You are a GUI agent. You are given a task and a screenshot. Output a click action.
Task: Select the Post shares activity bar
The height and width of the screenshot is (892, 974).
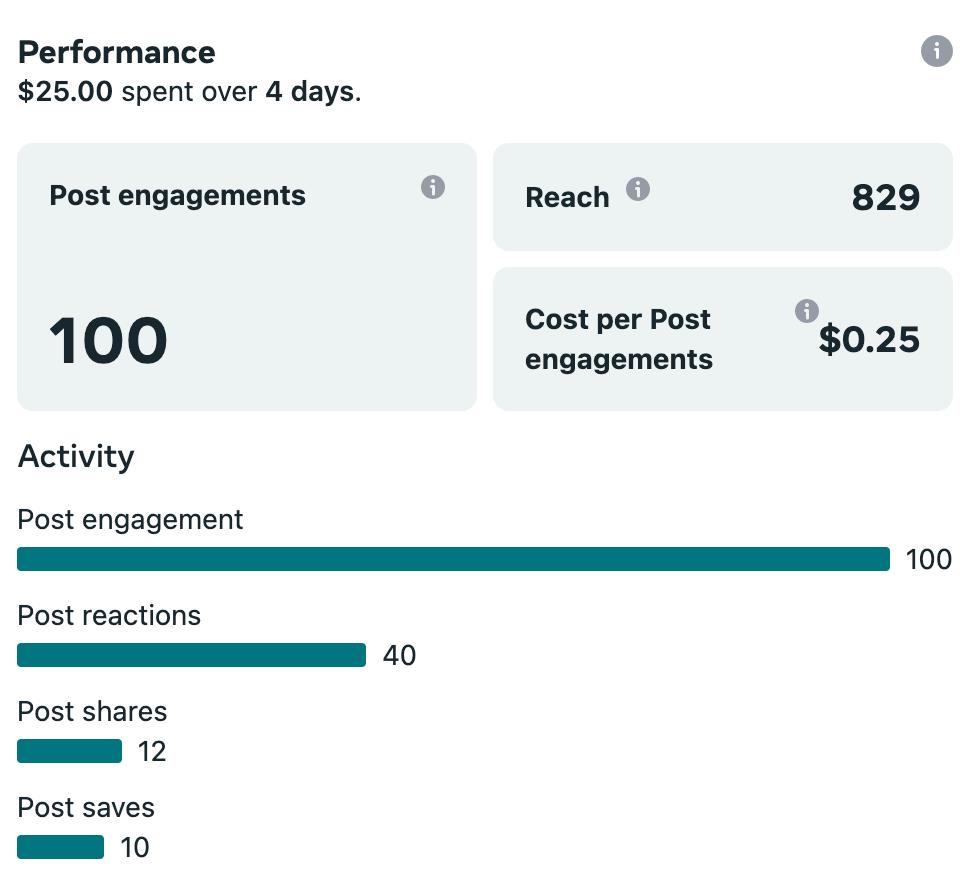pos(69,751)
